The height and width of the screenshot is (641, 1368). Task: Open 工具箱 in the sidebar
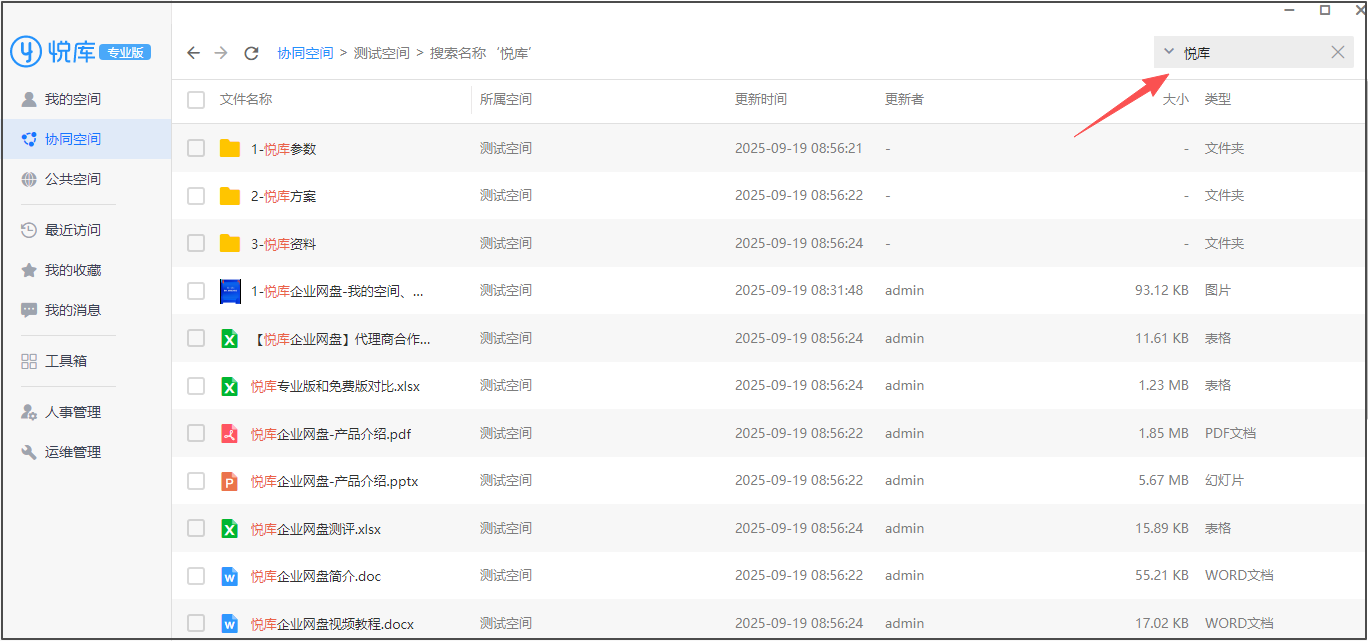coord(86,361)
